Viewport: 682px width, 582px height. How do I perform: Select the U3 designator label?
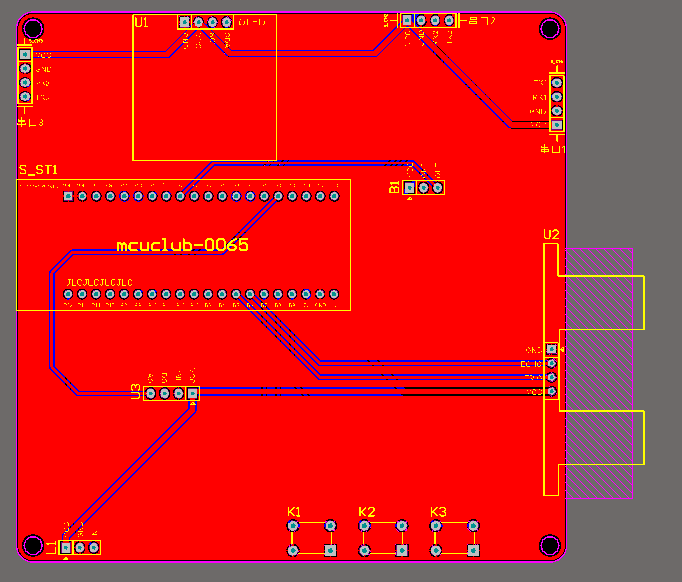tap(136, 391)
